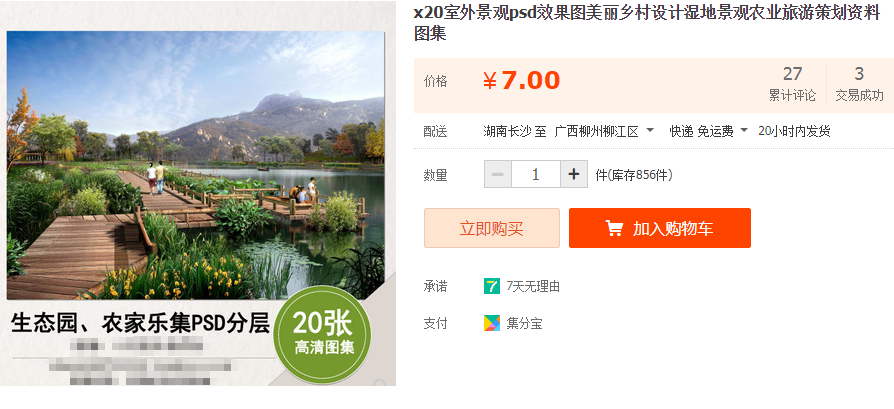894x409 pixels.
Task: Open the 27 累计评论 reviews link
Action: pyautogui.click(x=792, y=84)
